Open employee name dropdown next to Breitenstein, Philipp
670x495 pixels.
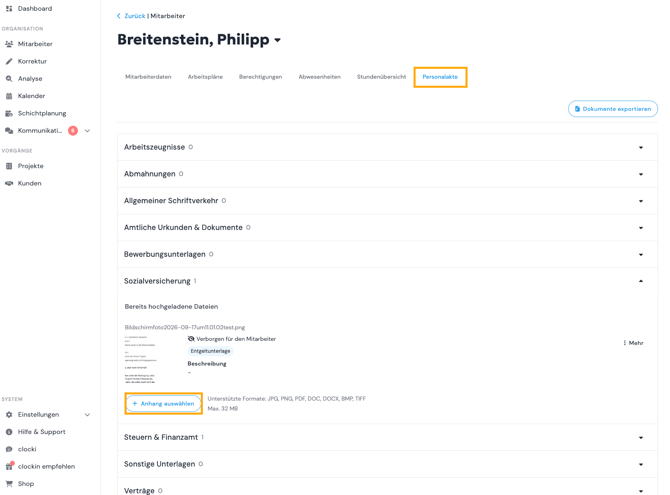click(277, 40)
